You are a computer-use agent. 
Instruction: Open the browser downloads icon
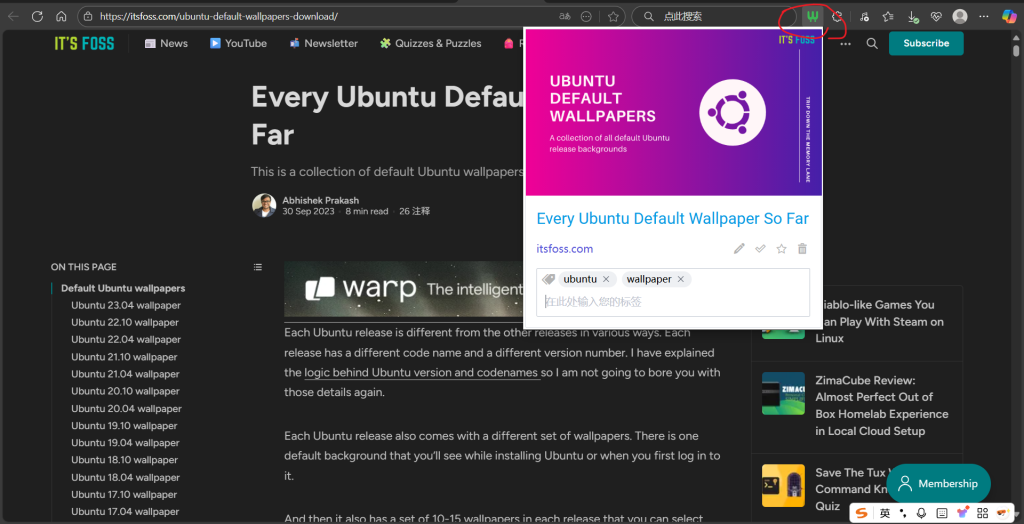click(912, 17)
